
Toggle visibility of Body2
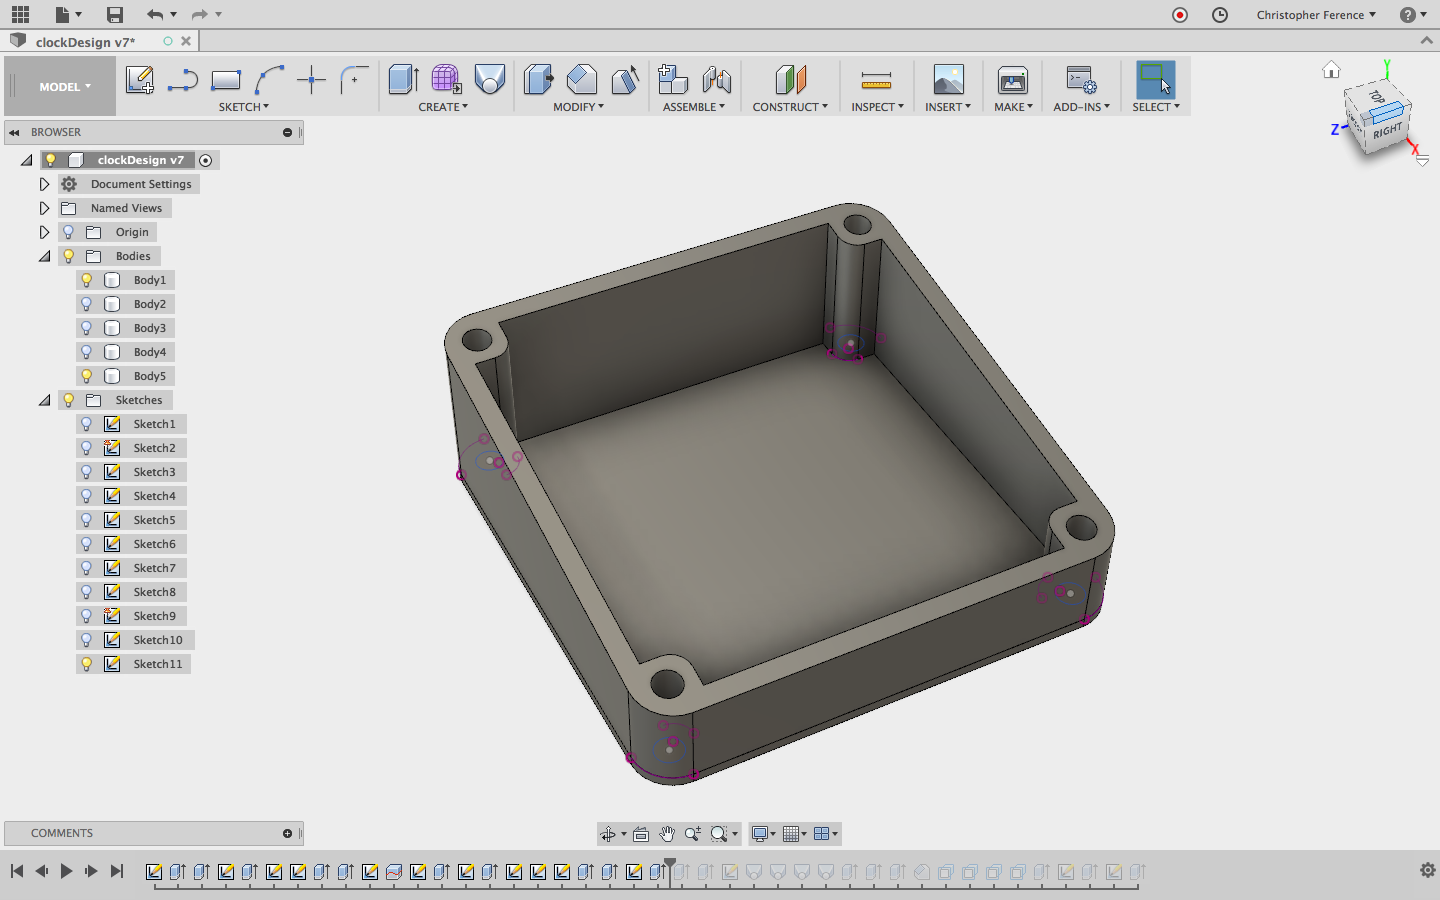coord(87,304)
